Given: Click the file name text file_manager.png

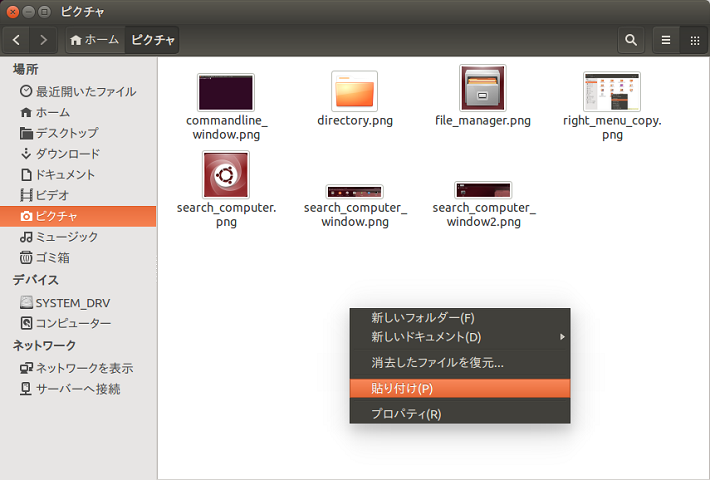Looking at the screenshot, I should point(483,120).
